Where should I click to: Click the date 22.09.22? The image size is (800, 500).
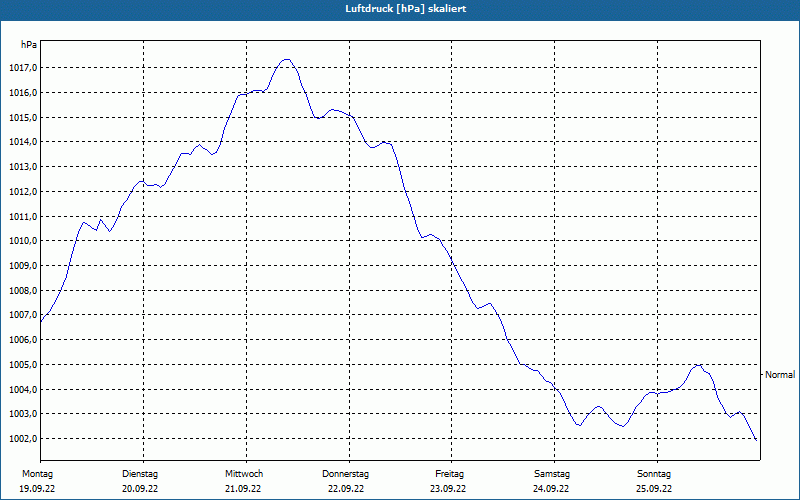pyautogui.click(x=346, y=489)
